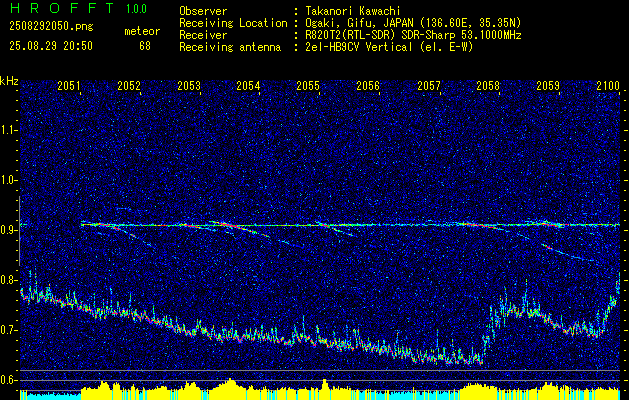Click the 2059 time marker

(x=548, y=86)
